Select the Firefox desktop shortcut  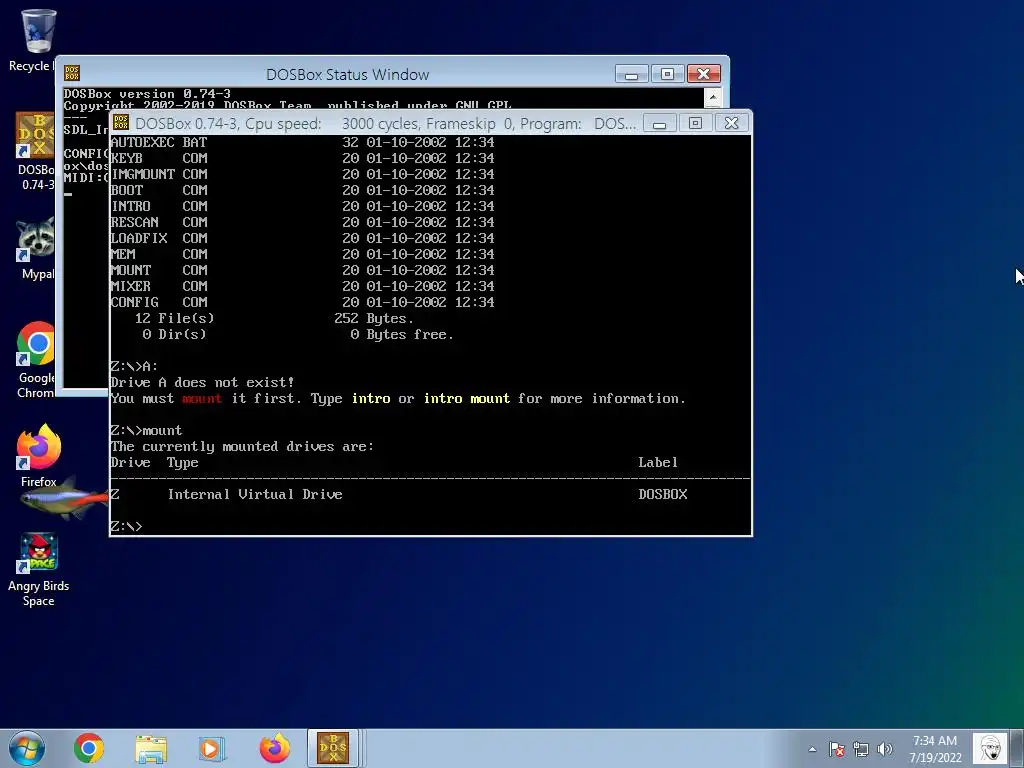(39, 455)
